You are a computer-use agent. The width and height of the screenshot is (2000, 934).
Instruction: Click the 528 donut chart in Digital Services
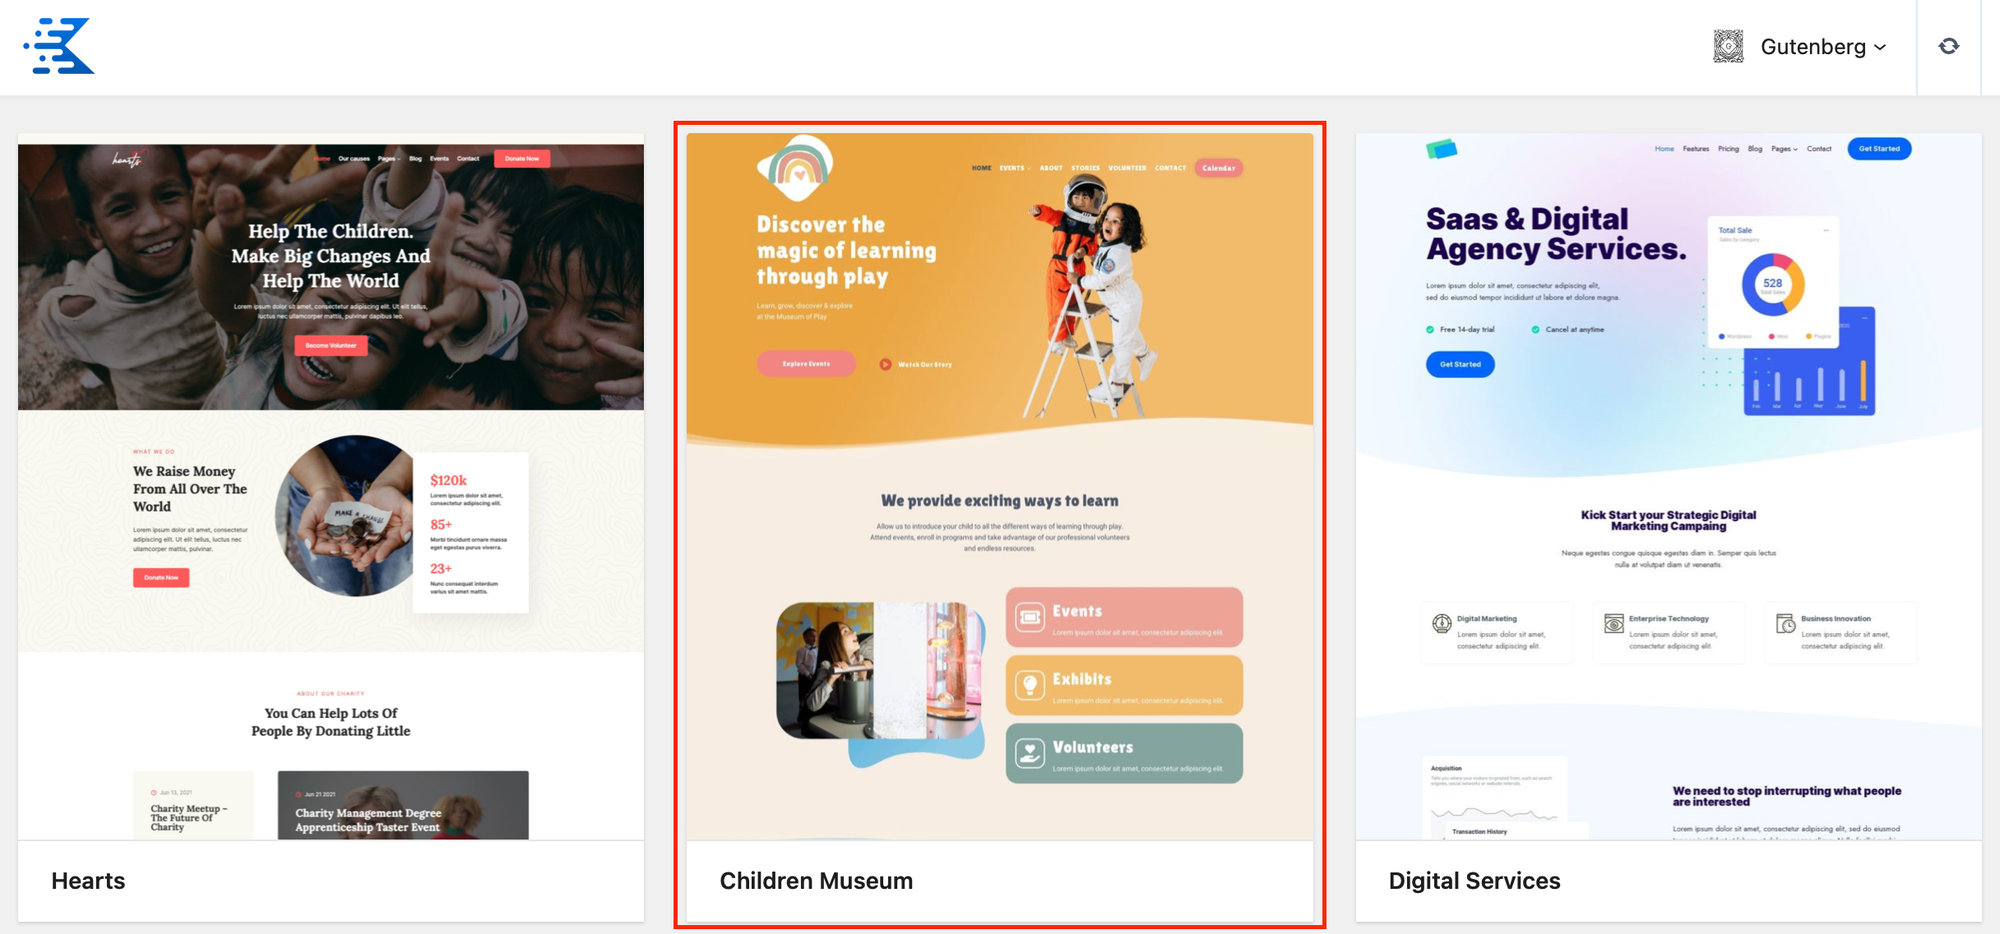click(x=1773, y=284)
